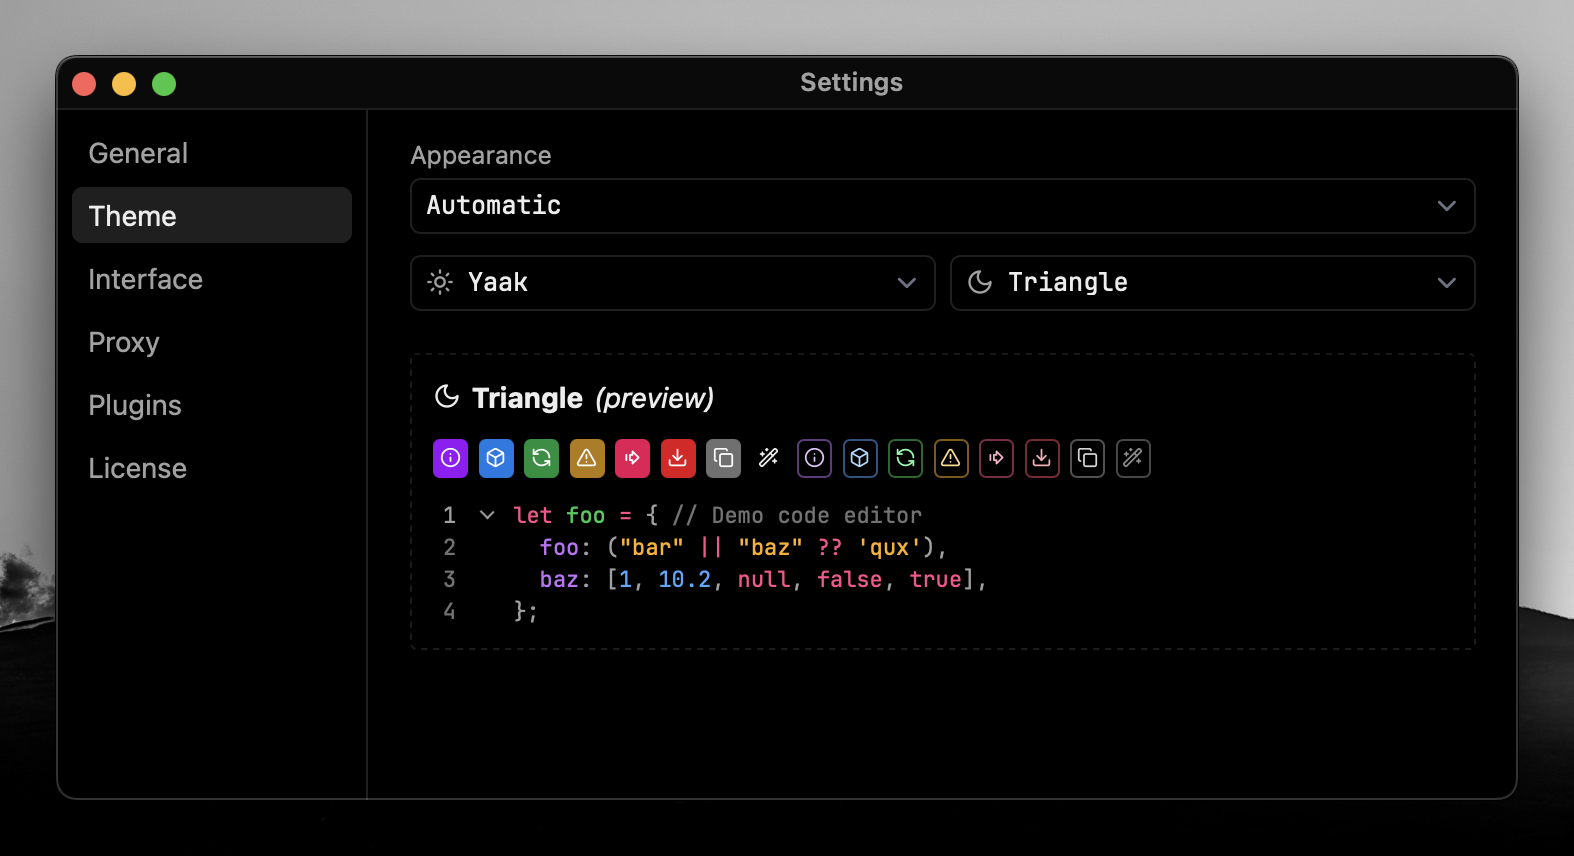Click the borderless magic wand icon
The image size is (1574, 856).
768,458
